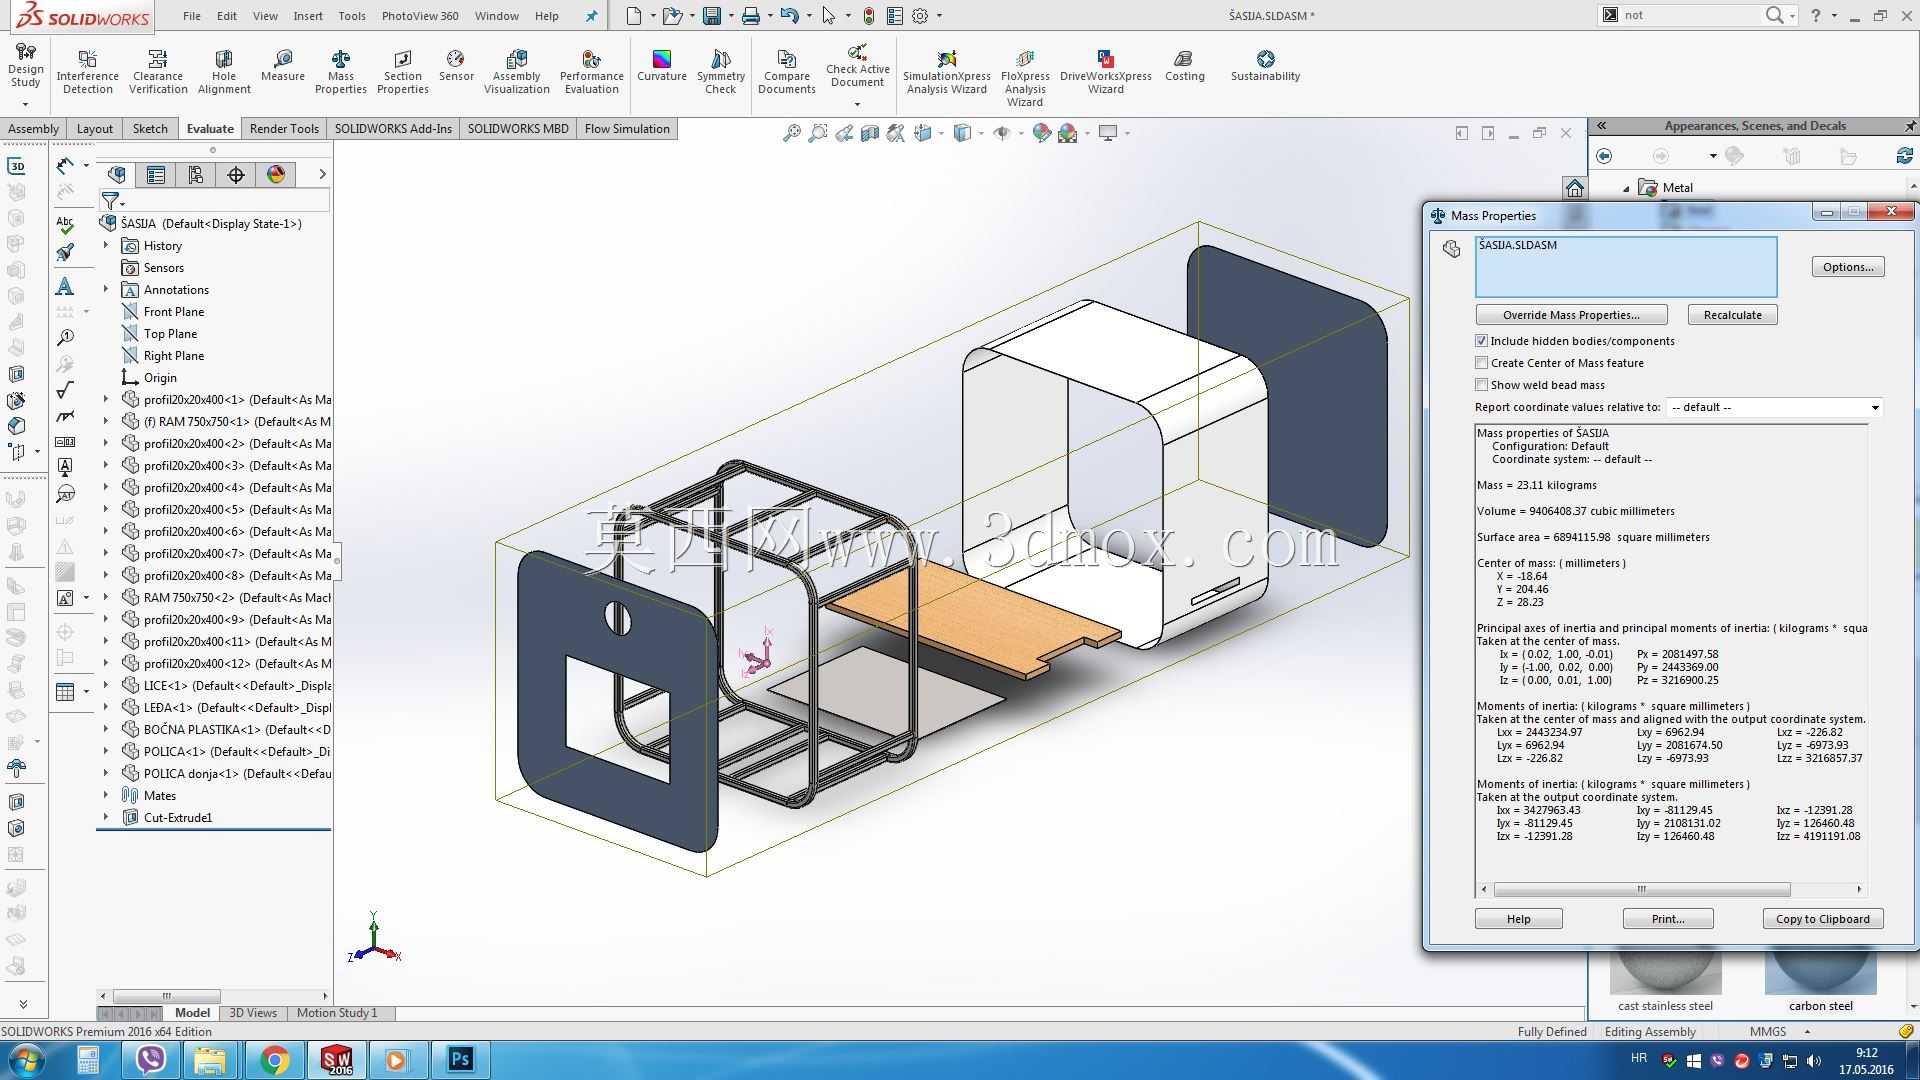The image size is (1920, 1080).
Task: Launch Clearance Verification tool
Action: click(158, 72)
